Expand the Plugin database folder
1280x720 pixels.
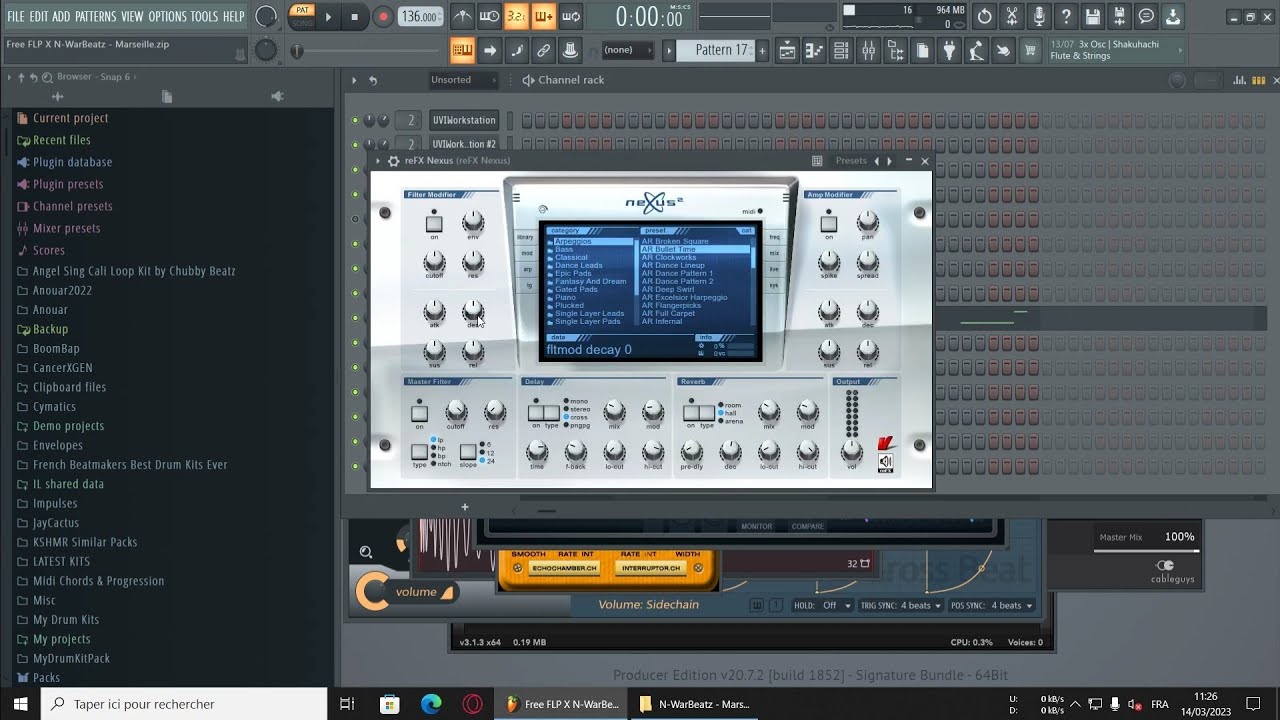(72, 162)
